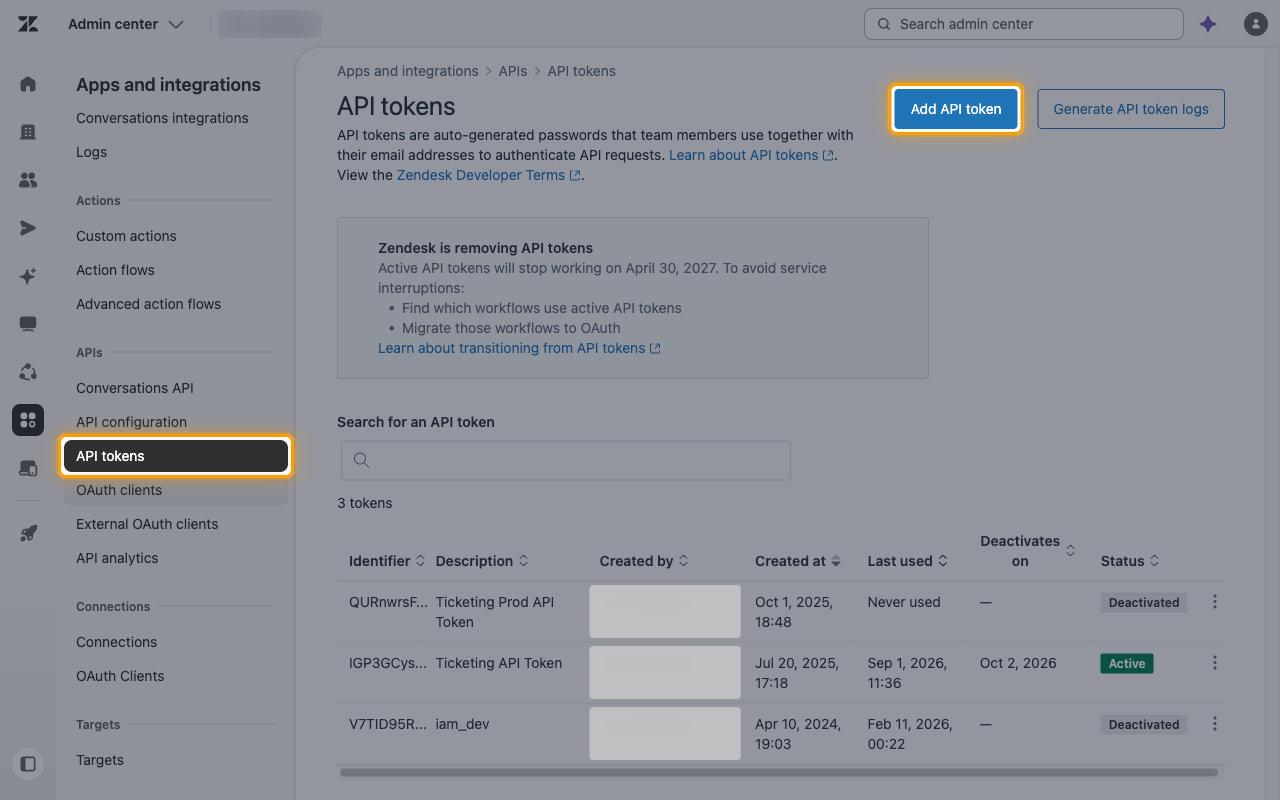
Task: Open the purple AI sparkle icon in header
Action: coord(1208,24)
